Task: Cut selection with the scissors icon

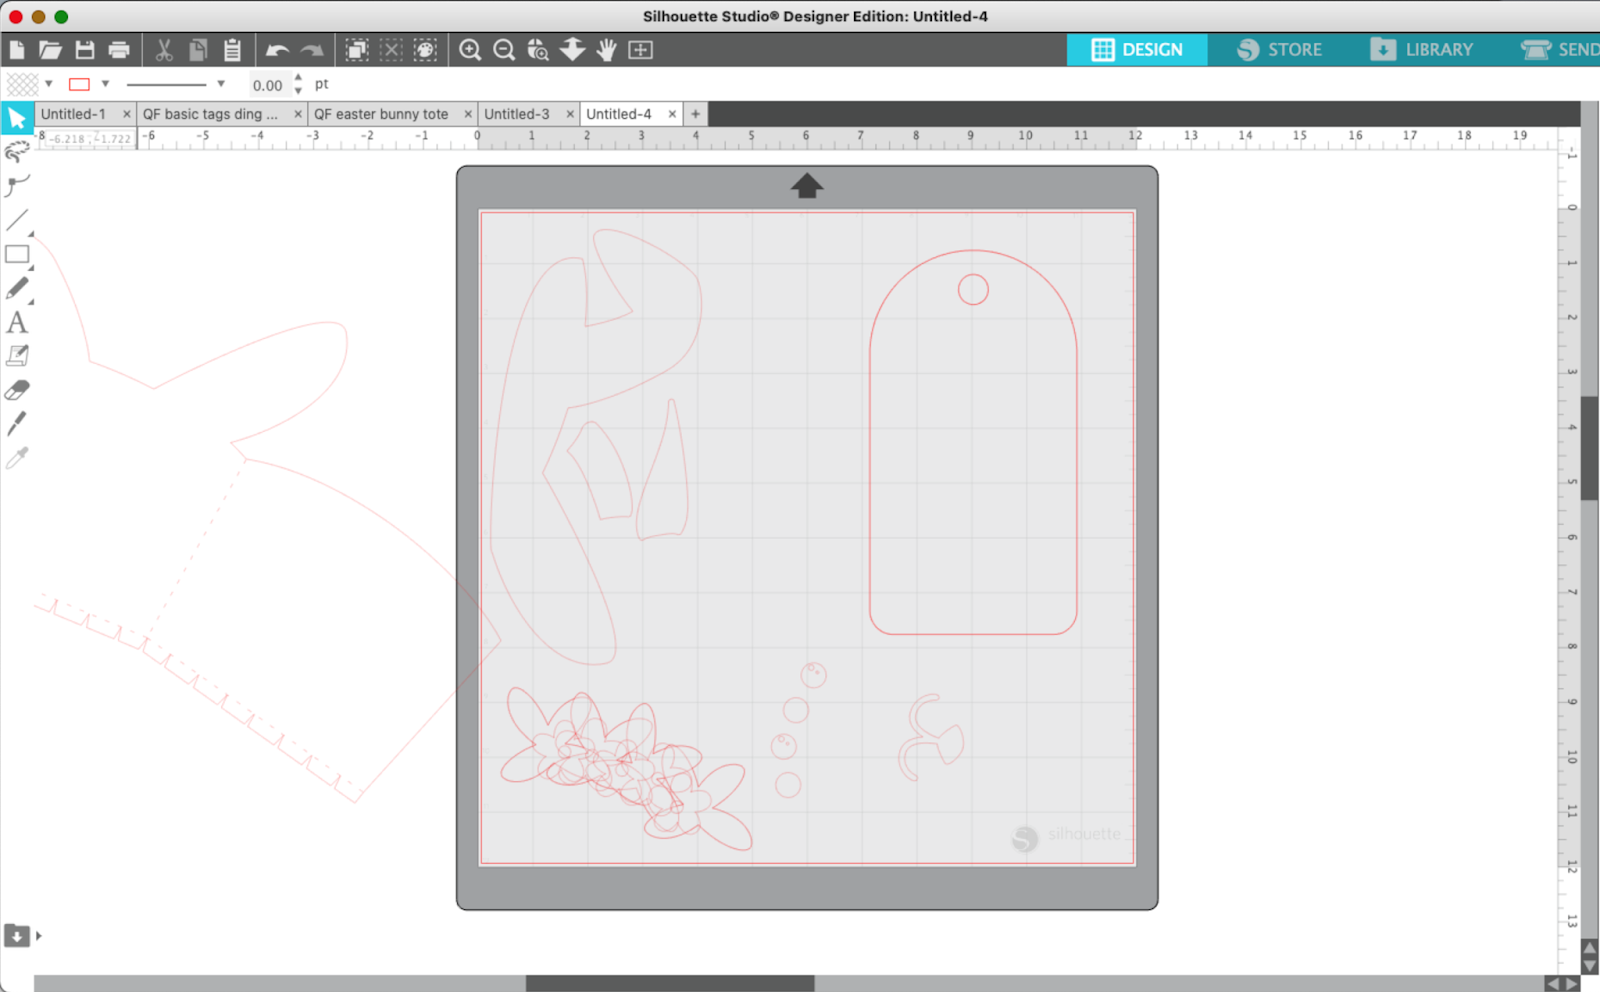Action: pos(164,50)
